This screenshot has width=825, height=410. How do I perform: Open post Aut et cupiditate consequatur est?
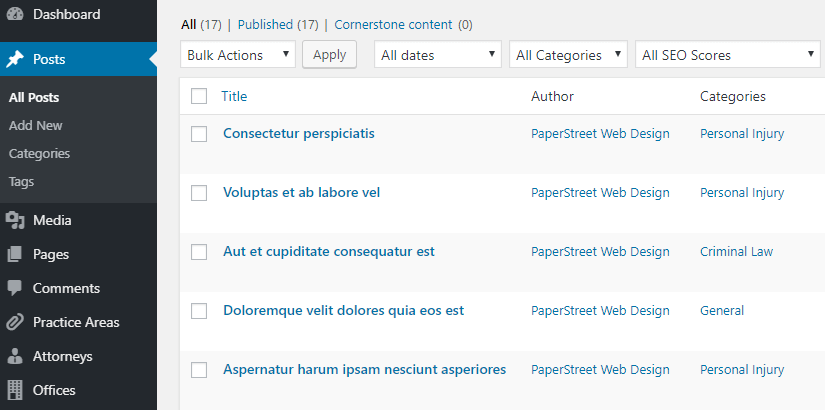click(x=329, y=252)
